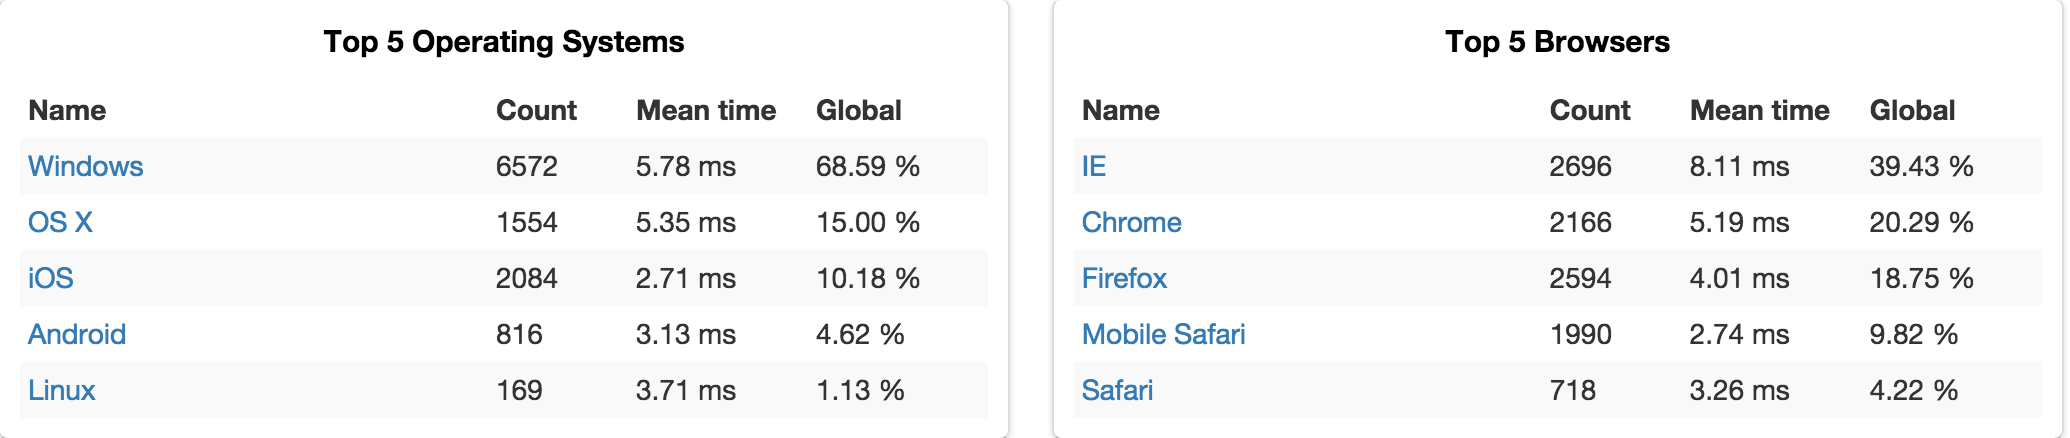Select the Chrome browser link

point(1131,222)
